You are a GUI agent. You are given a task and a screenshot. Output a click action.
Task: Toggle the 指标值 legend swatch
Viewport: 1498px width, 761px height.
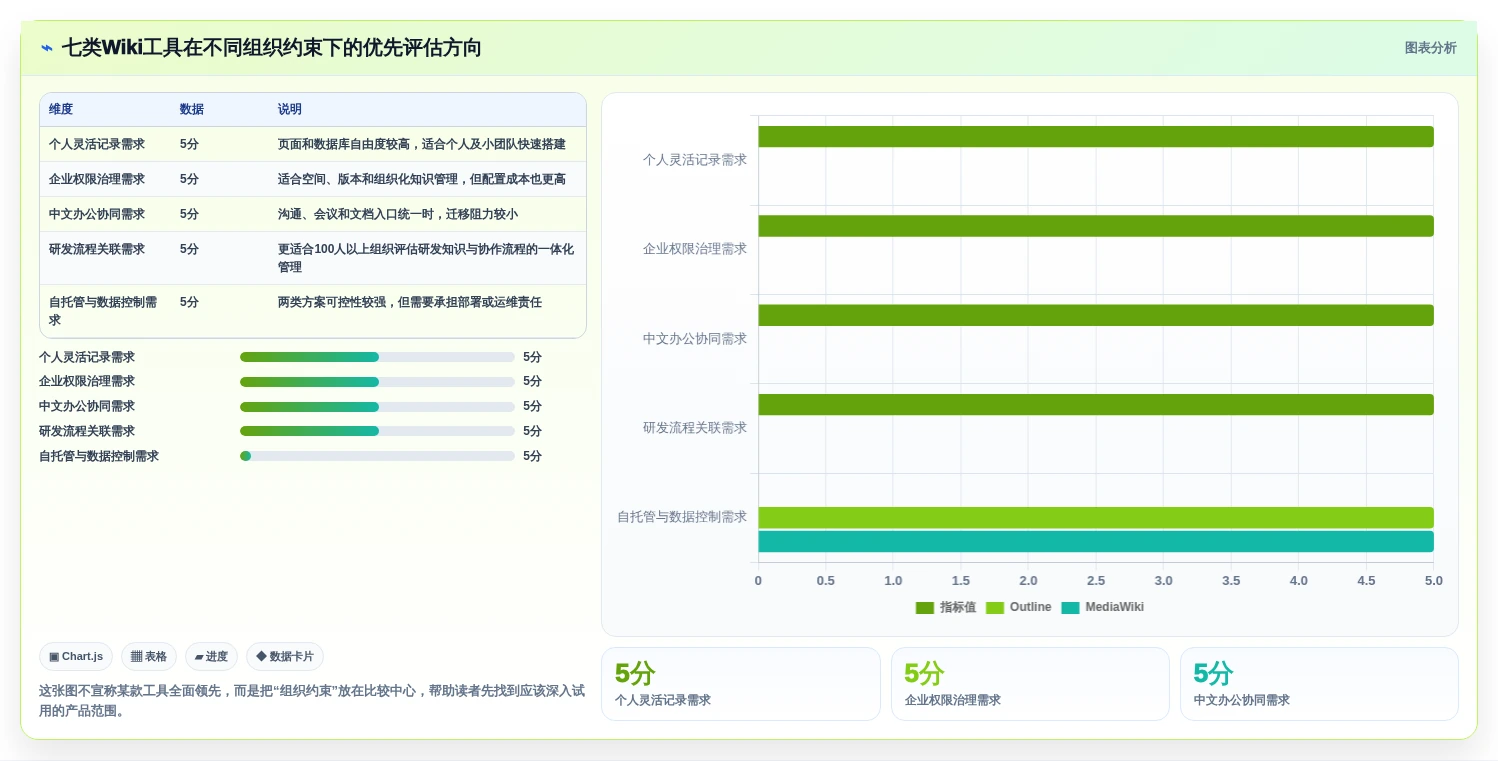pyautogui.click(x=925, y=608)
